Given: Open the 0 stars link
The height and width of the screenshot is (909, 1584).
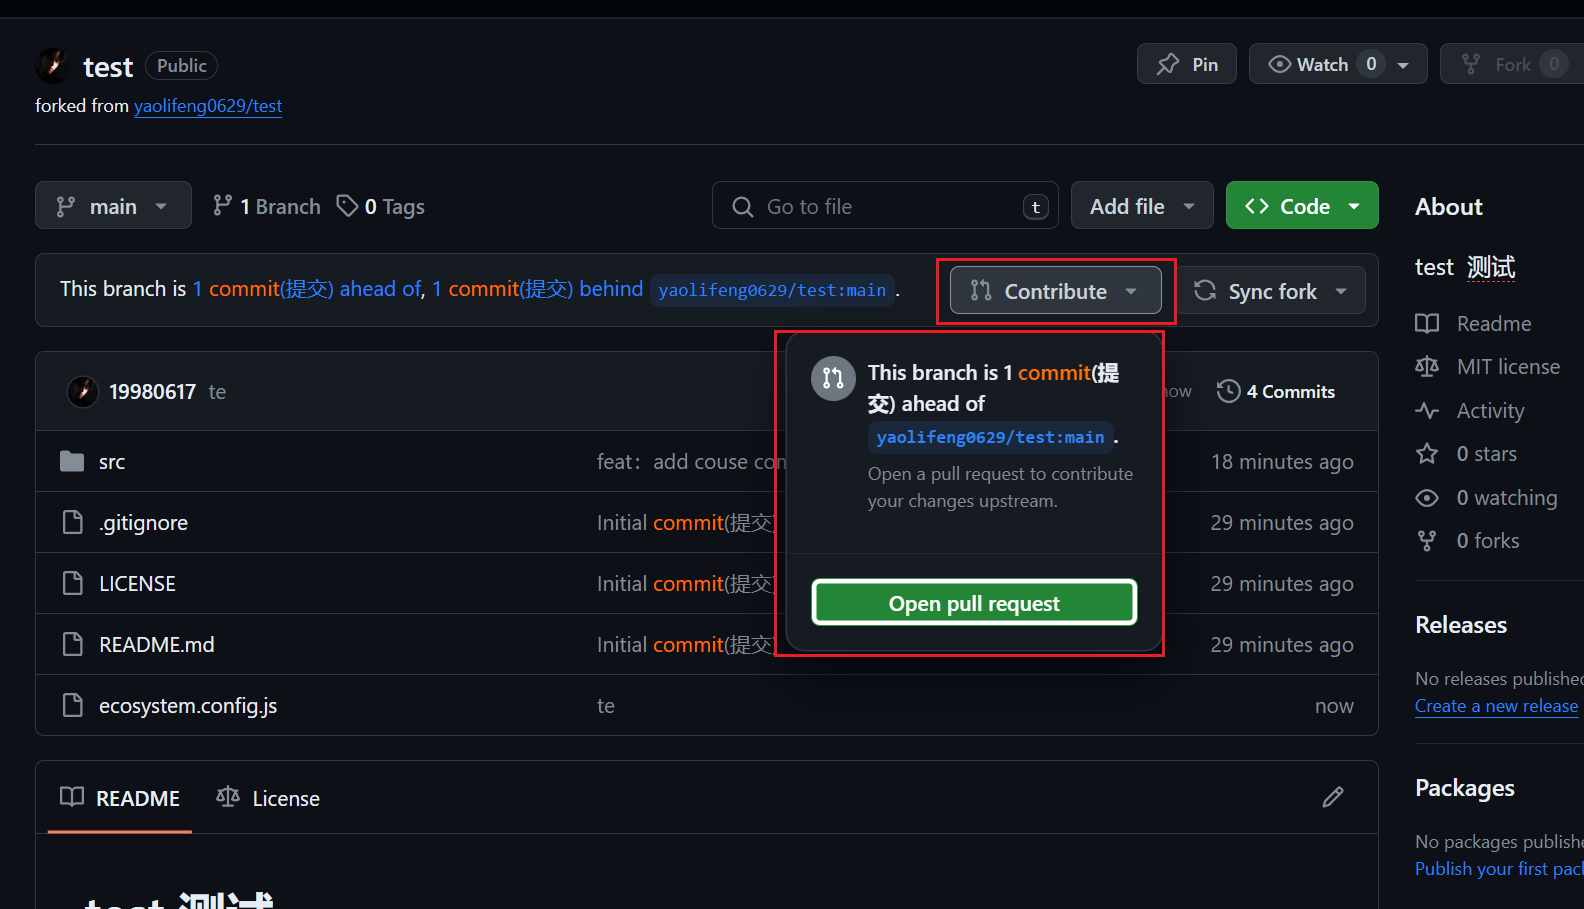Looking at the screenshot, I should coord(1466,454).
